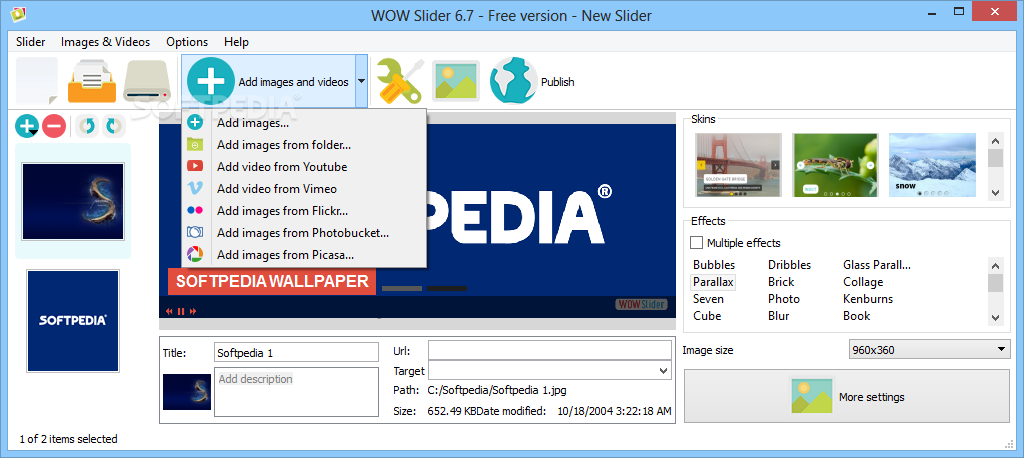
Task: Choose Add images from Flickr... entry
Action: tap(304, 210)
